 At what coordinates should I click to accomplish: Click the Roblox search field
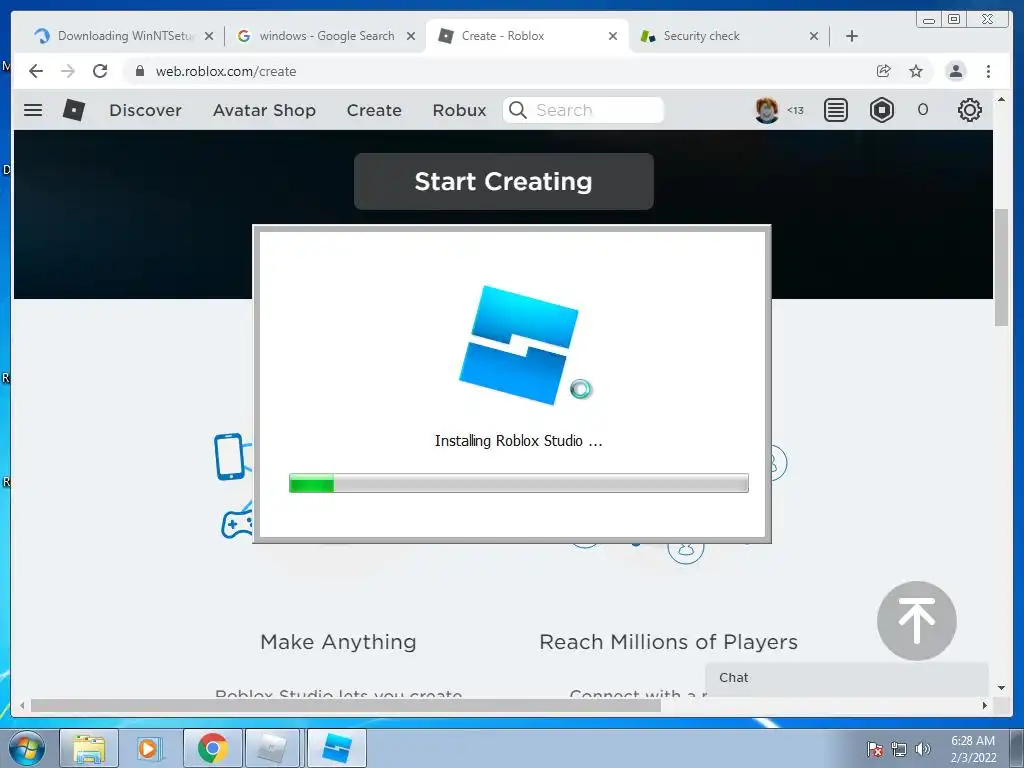583,110
